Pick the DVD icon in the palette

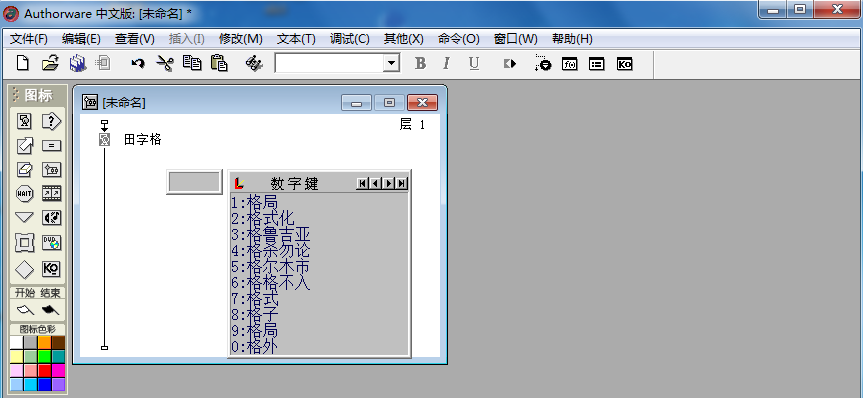pyautogui.click(x=51, y=243)
